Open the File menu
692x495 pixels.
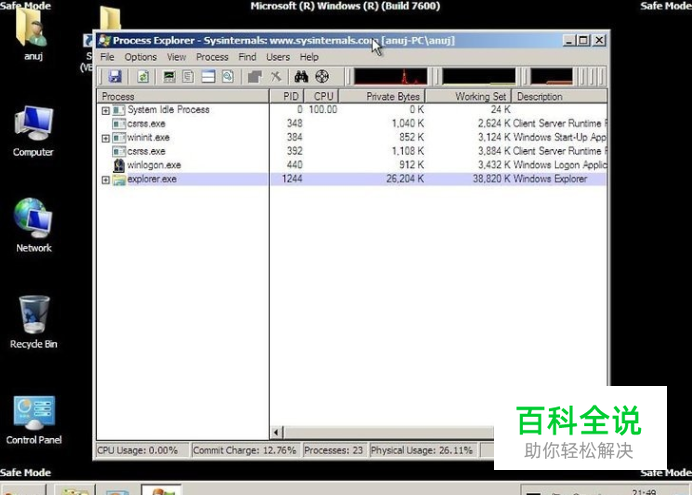pyautogui.click(x=107, y=57)
